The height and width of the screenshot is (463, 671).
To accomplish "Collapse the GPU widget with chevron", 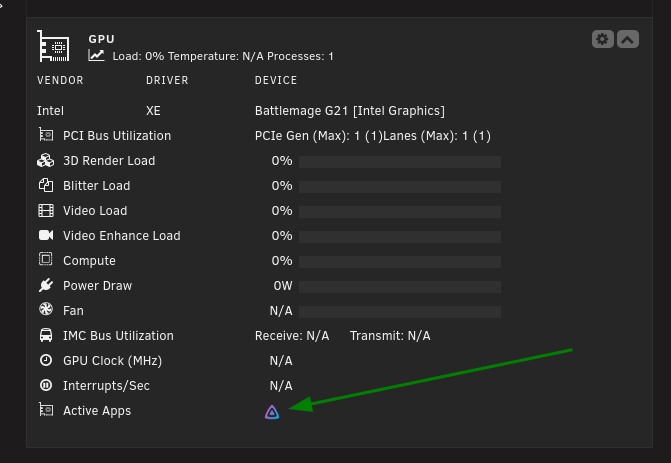I will coord(628,39).
